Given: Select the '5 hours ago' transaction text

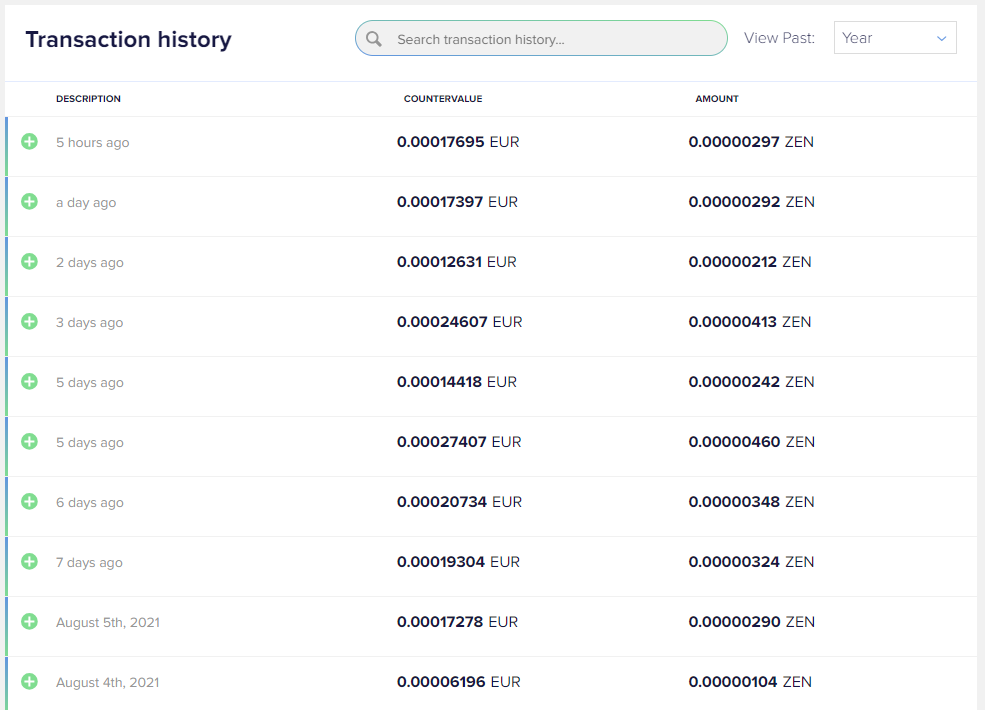Looking at the screenshot, I should tap(92, 143).
